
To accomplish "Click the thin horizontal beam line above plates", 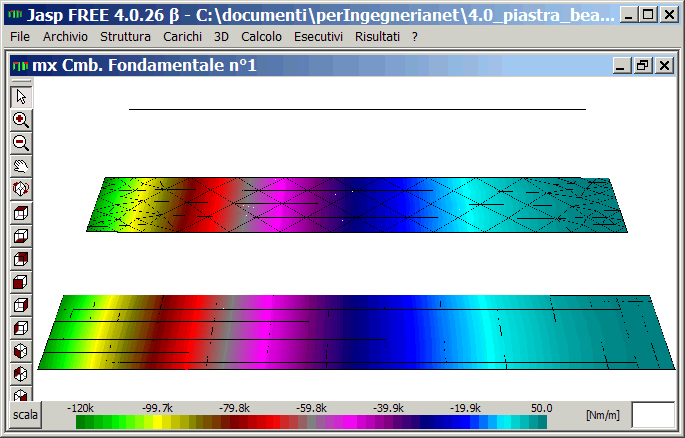I will (357, 109).
